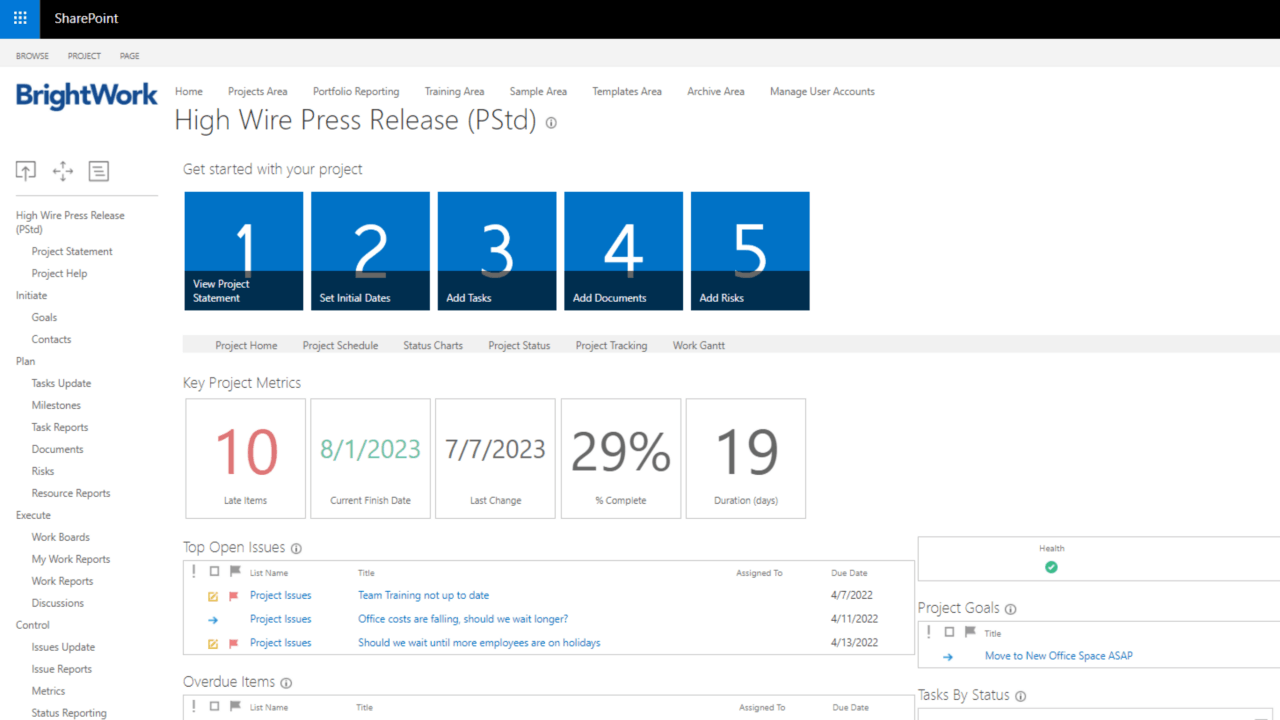The image size is (1280, 720).
Task: Open the document list icon in the sidebar toolbar
Action: pos(98,170)
